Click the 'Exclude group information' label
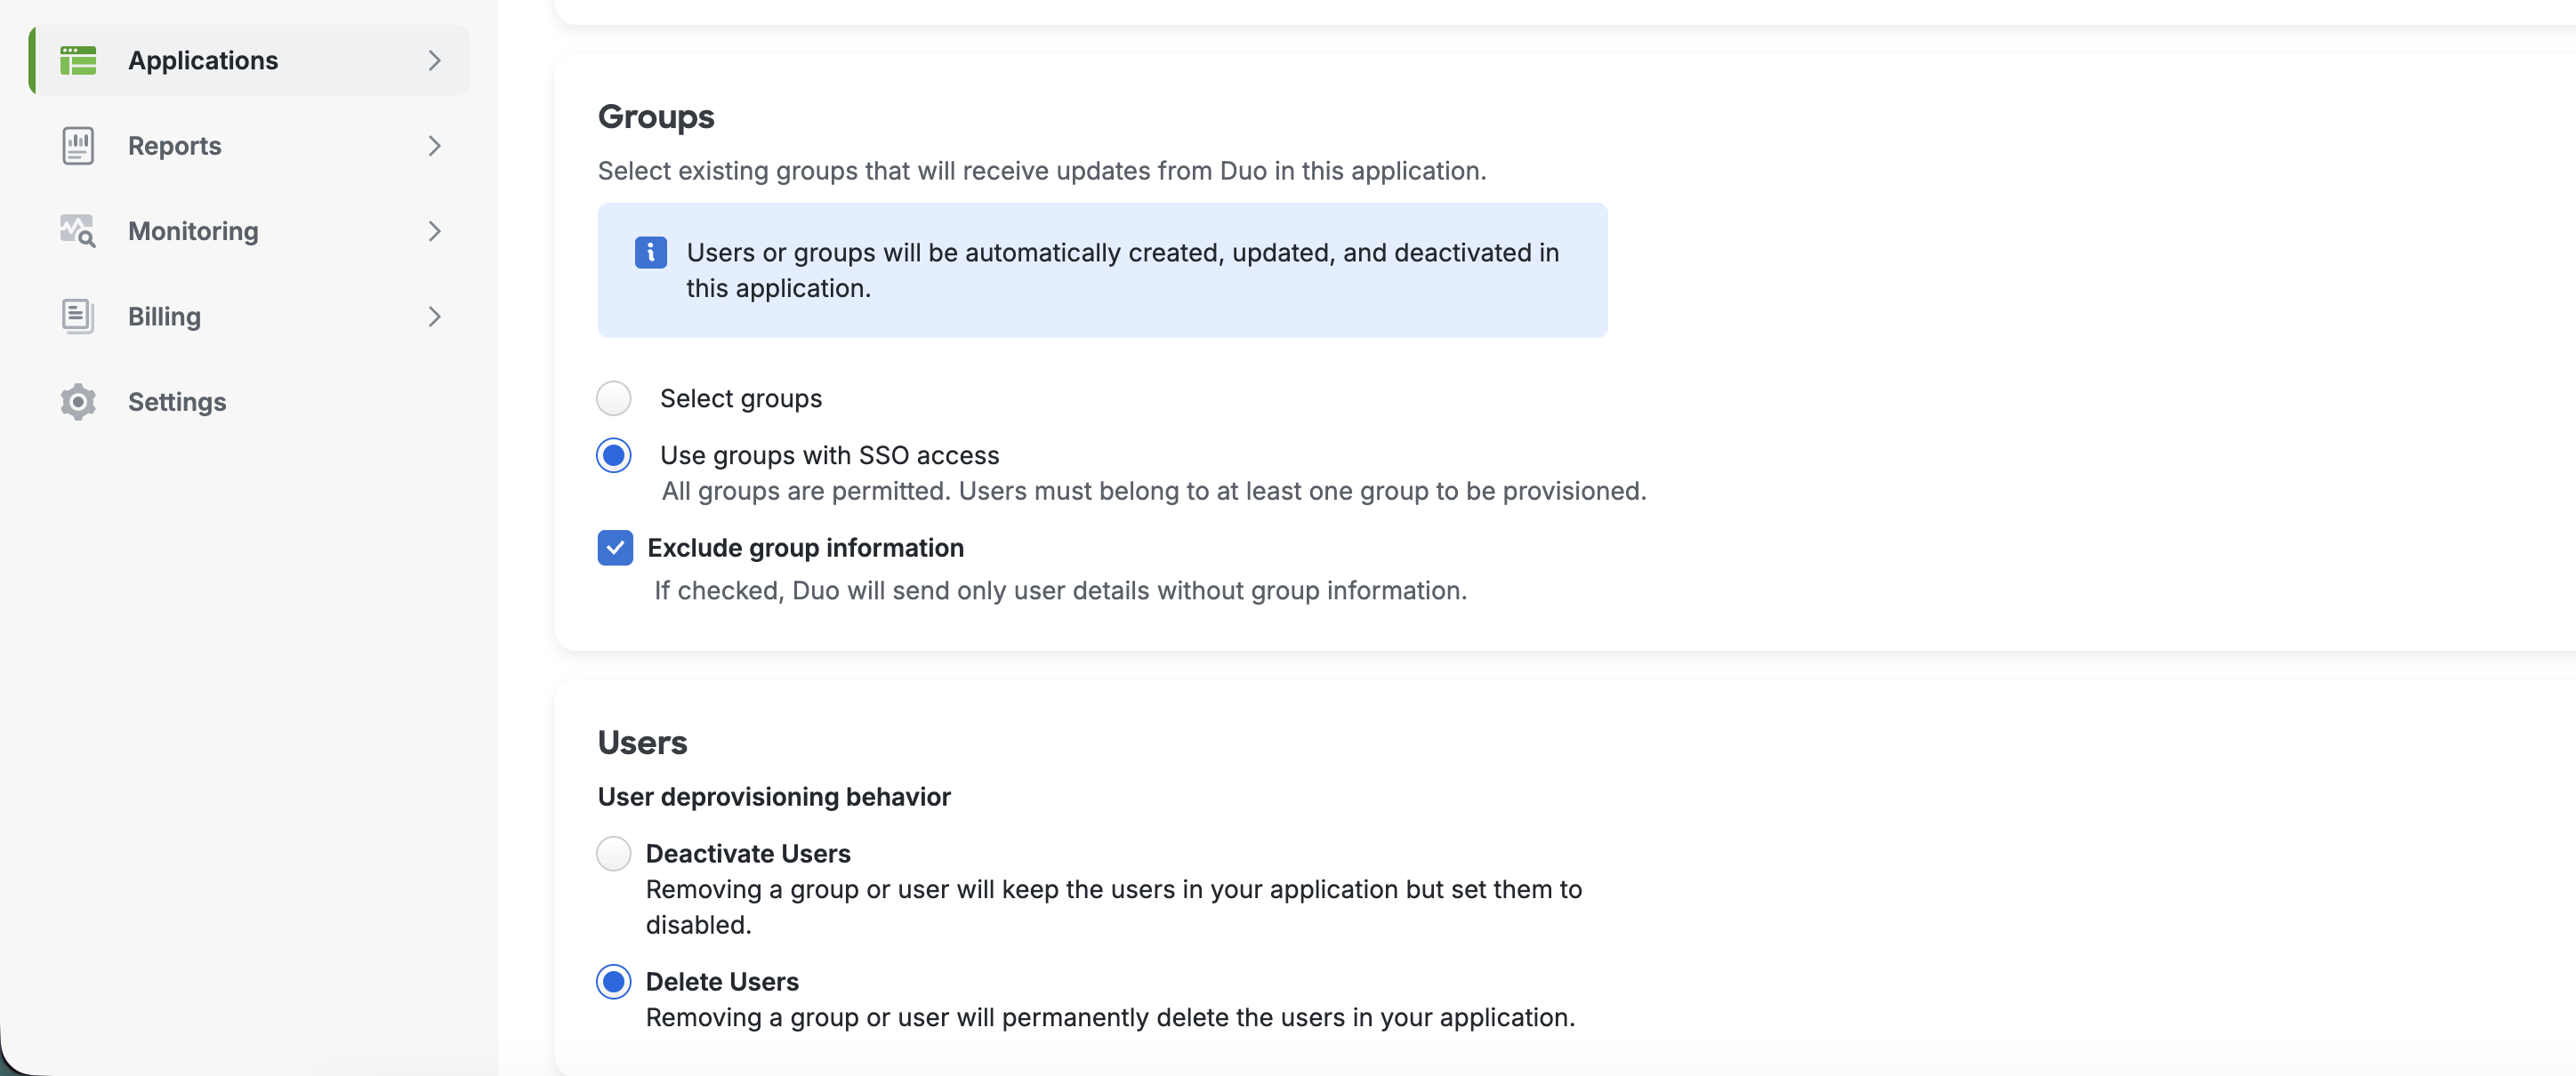This screenshot has width=2576, height=1076. (805, 548)
